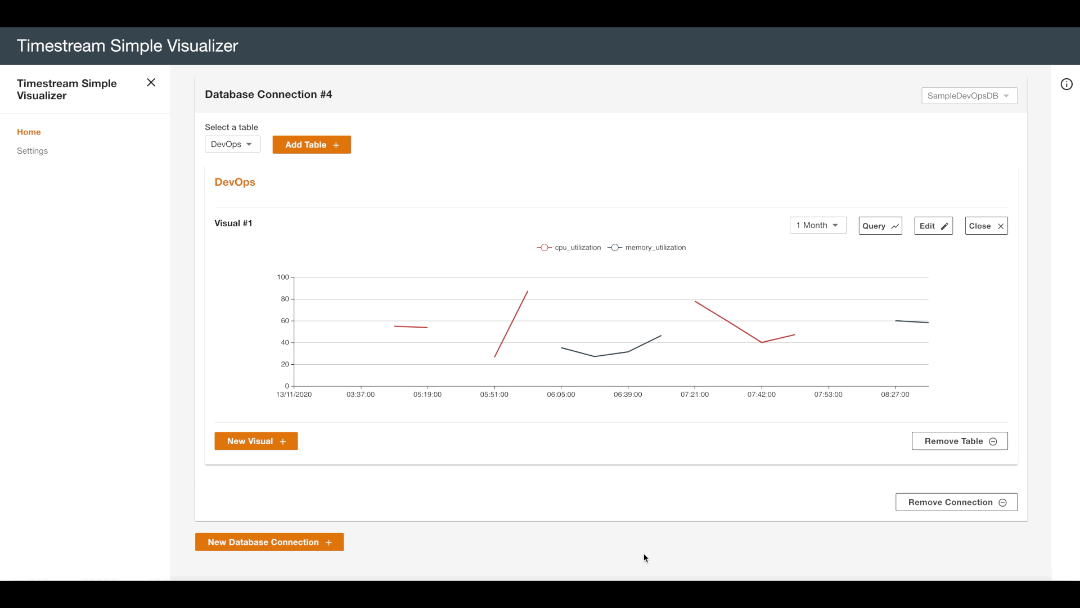Add a New Database Connection
This screenshot has width=1080, height=608.
pyautogui.click(x=269, y=543)
